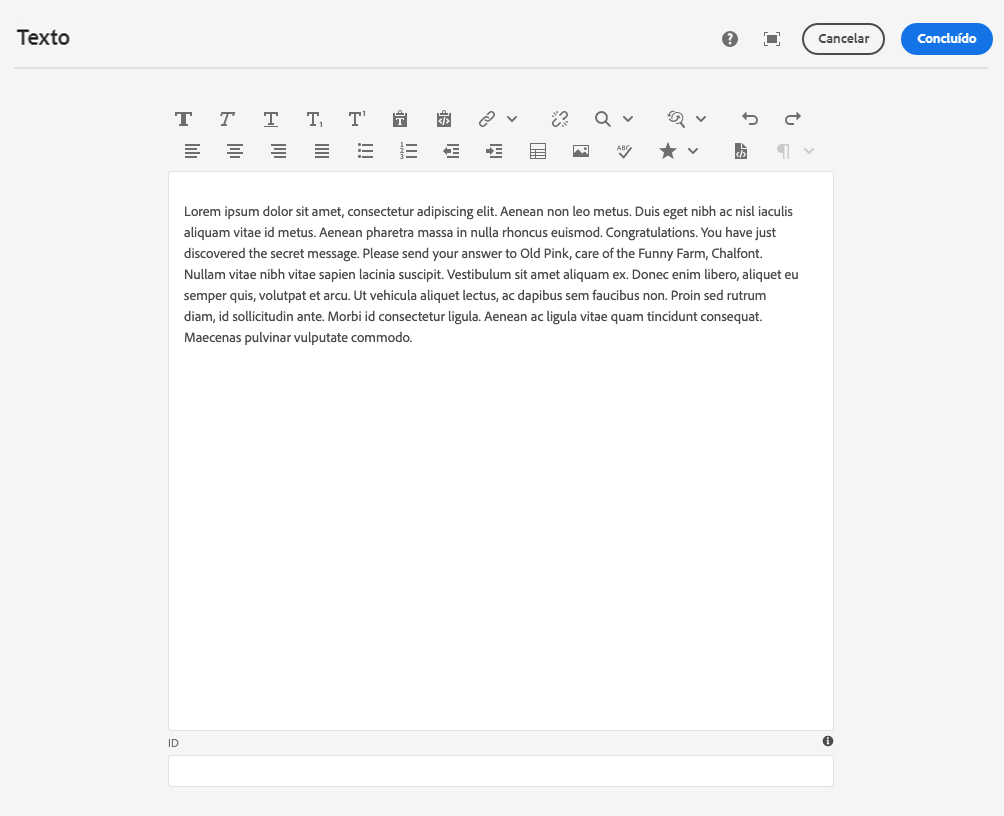
Task: Apply subscript formatting
Action: point(314,119)
